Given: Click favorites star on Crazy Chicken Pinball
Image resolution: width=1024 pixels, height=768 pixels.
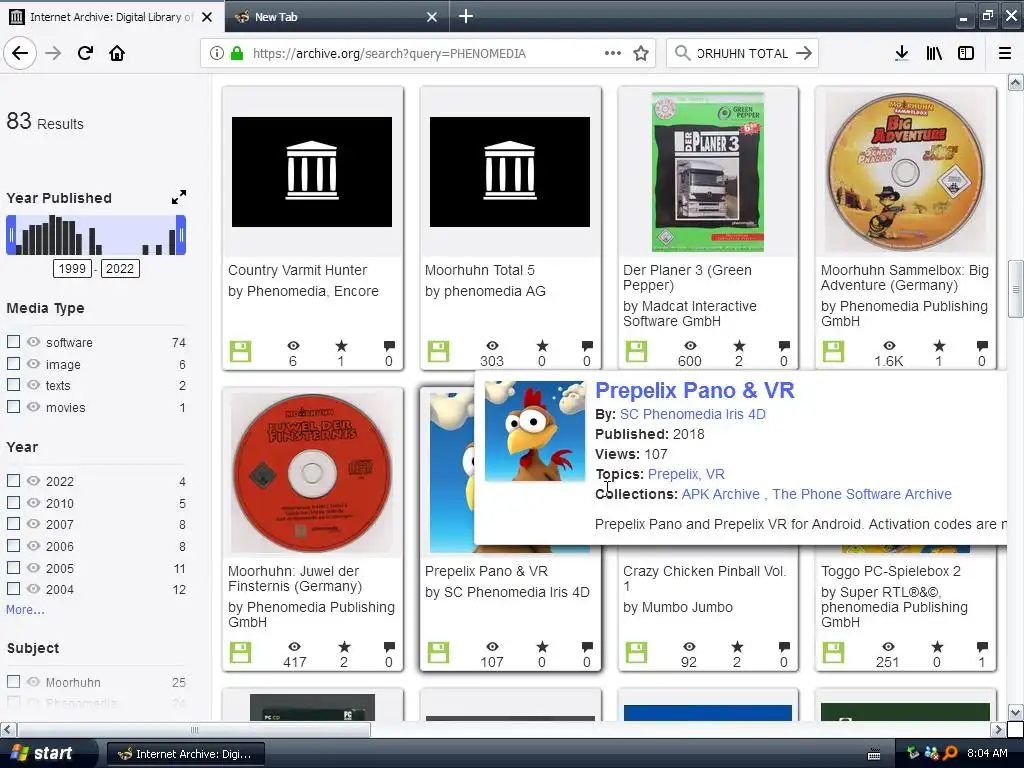Looking at the screenshot, I should 737,647.
